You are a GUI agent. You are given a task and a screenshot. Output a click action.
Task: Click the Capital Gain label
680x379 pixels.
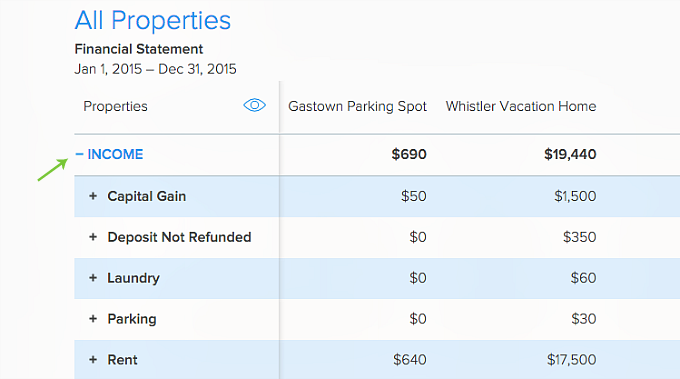click(147, 196)
